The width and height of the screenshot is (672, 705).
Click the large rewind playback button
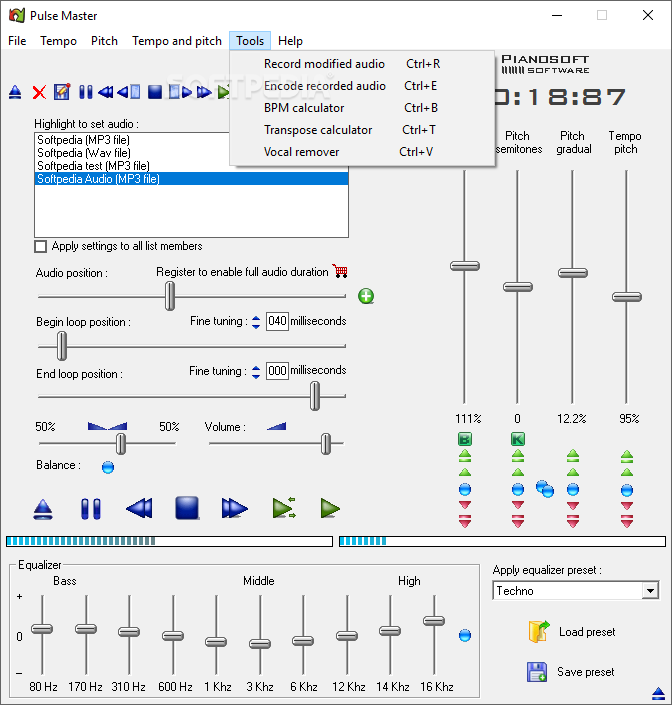coord(139,509)
